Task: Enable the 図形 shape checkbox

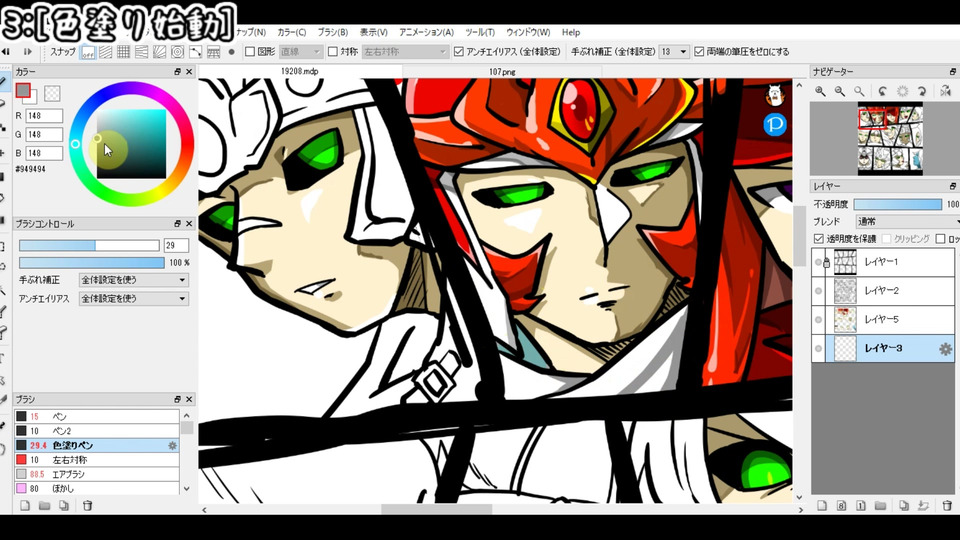Action: [250, 52]
